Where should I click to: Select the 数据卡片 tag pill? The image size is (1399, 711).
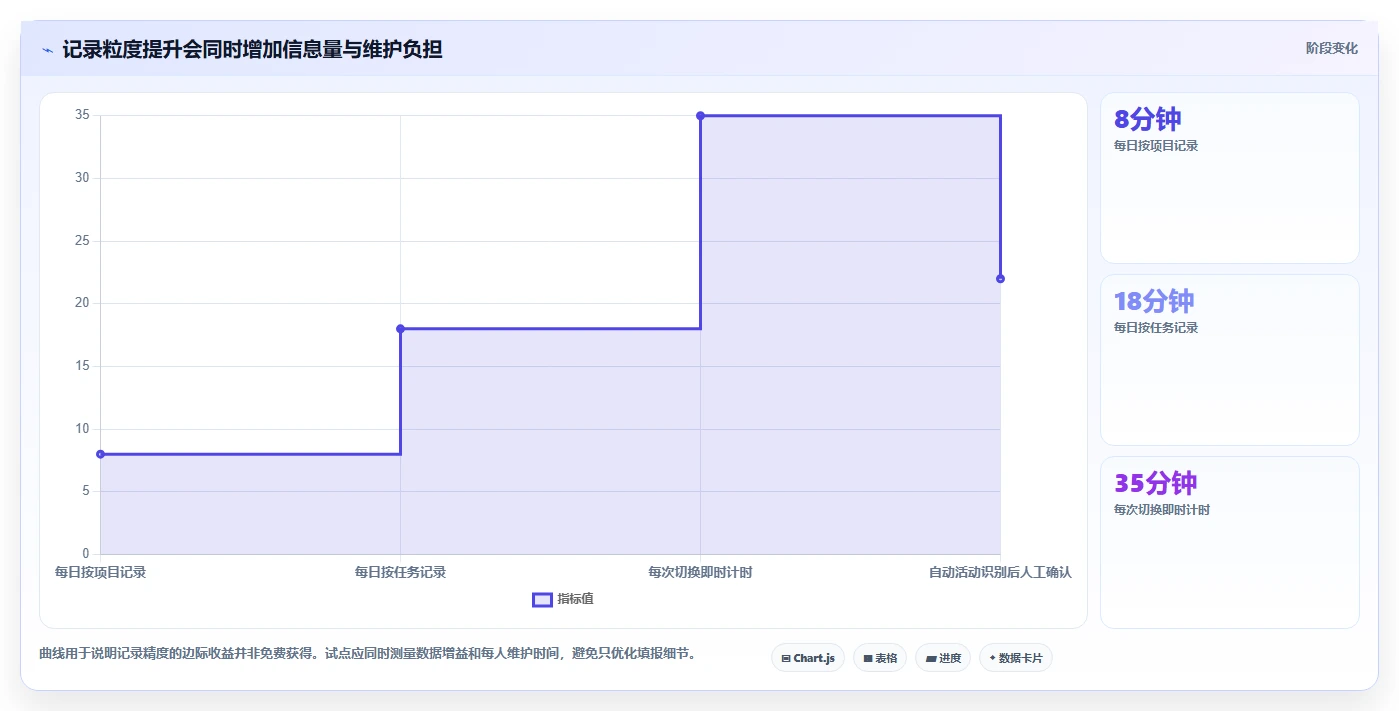1016,658
